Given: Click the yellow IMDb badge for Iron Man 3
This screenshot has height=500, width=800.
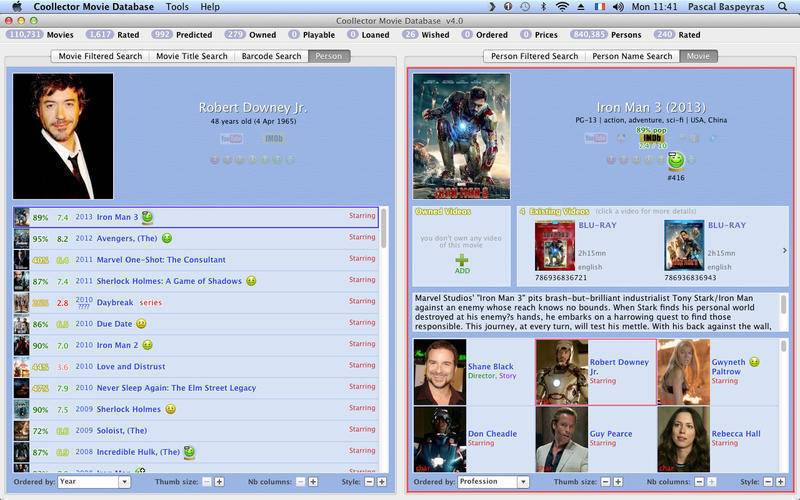Looking at the screenshot, I should (652, 138).
